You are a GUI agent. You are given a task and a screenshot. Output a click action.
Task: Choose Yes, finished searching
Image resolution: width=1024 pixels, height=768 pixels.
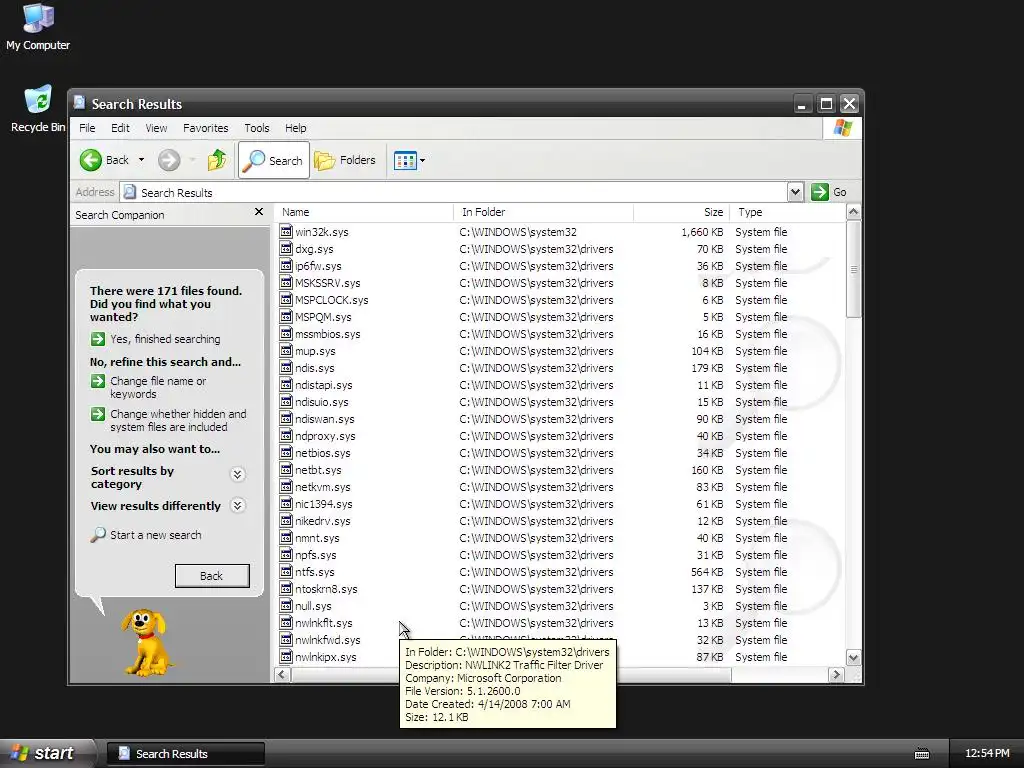pos(155,339)
